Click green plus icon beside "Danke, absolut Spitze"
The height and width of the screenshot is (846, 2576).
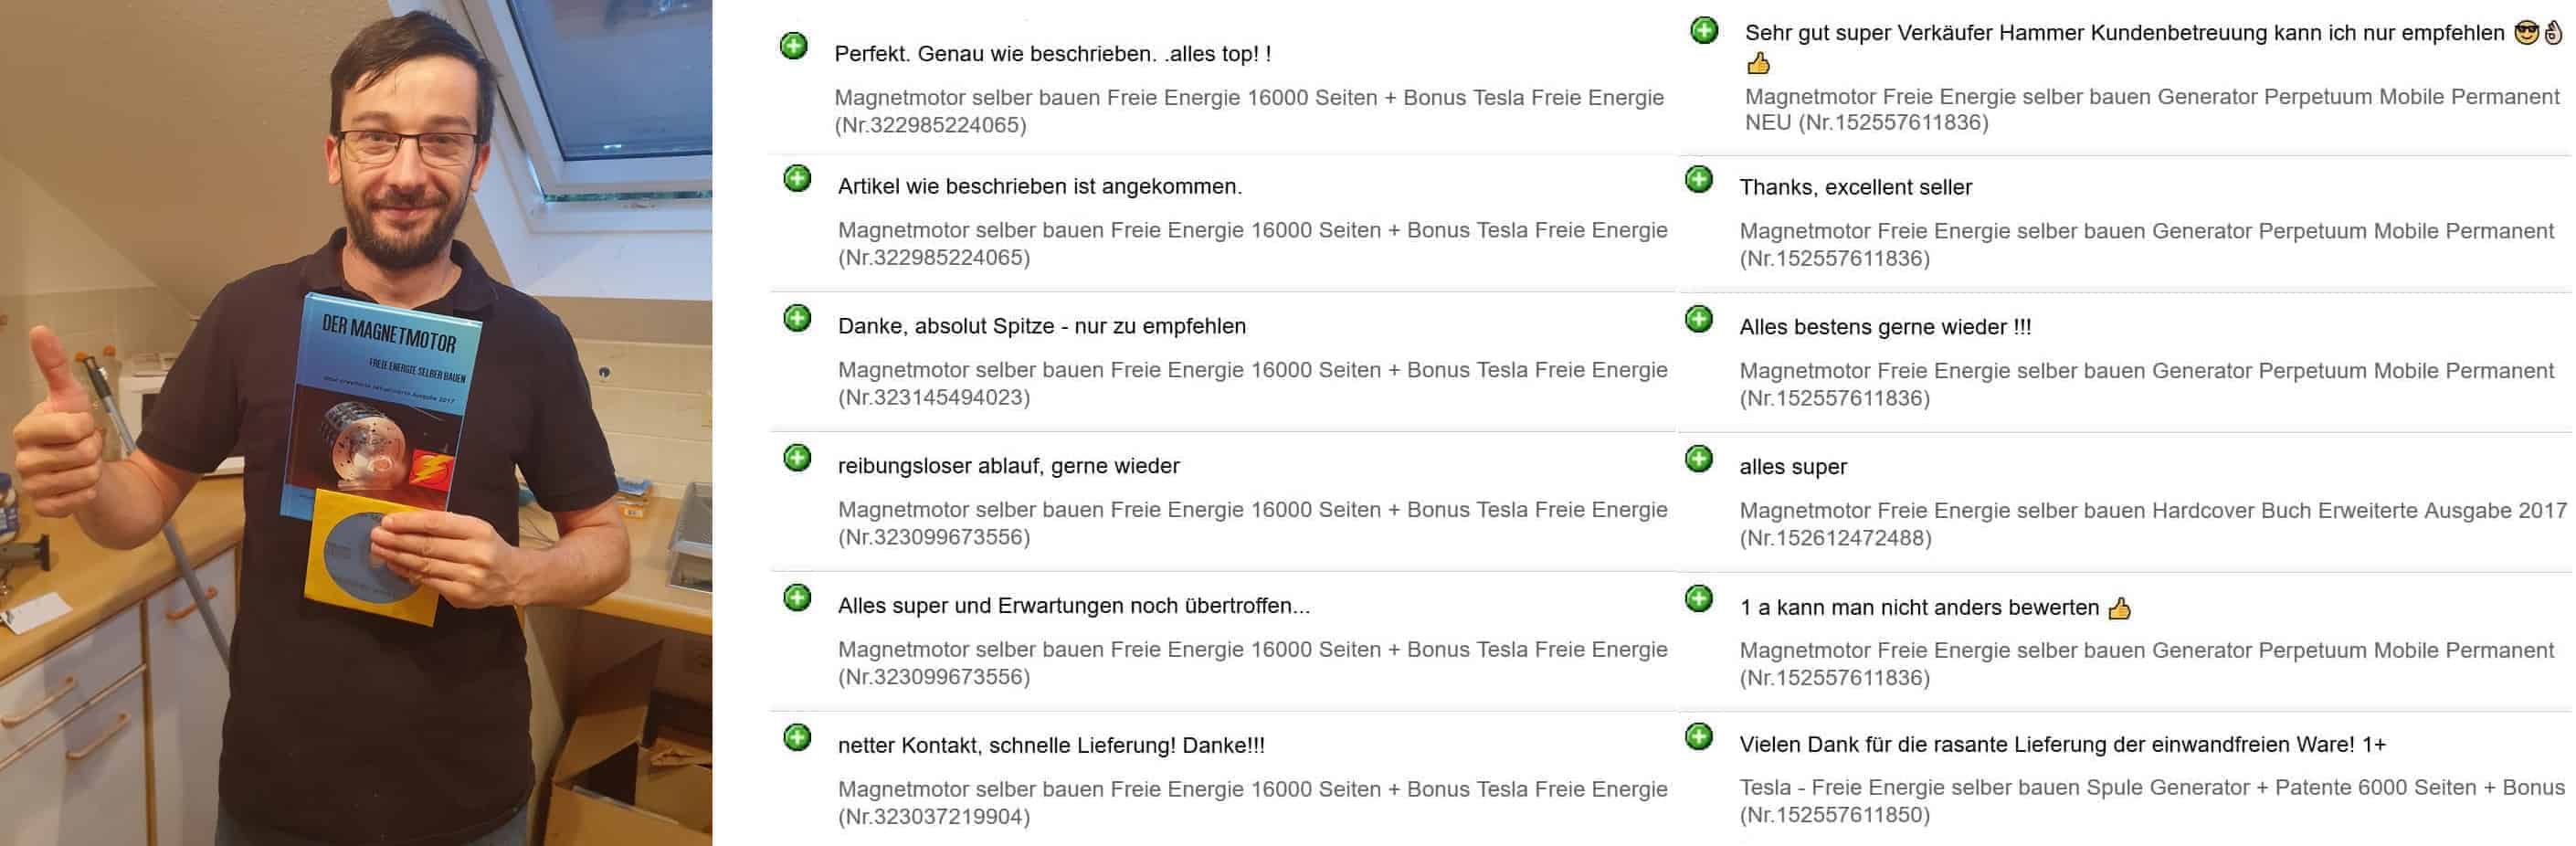click(797, 319)
